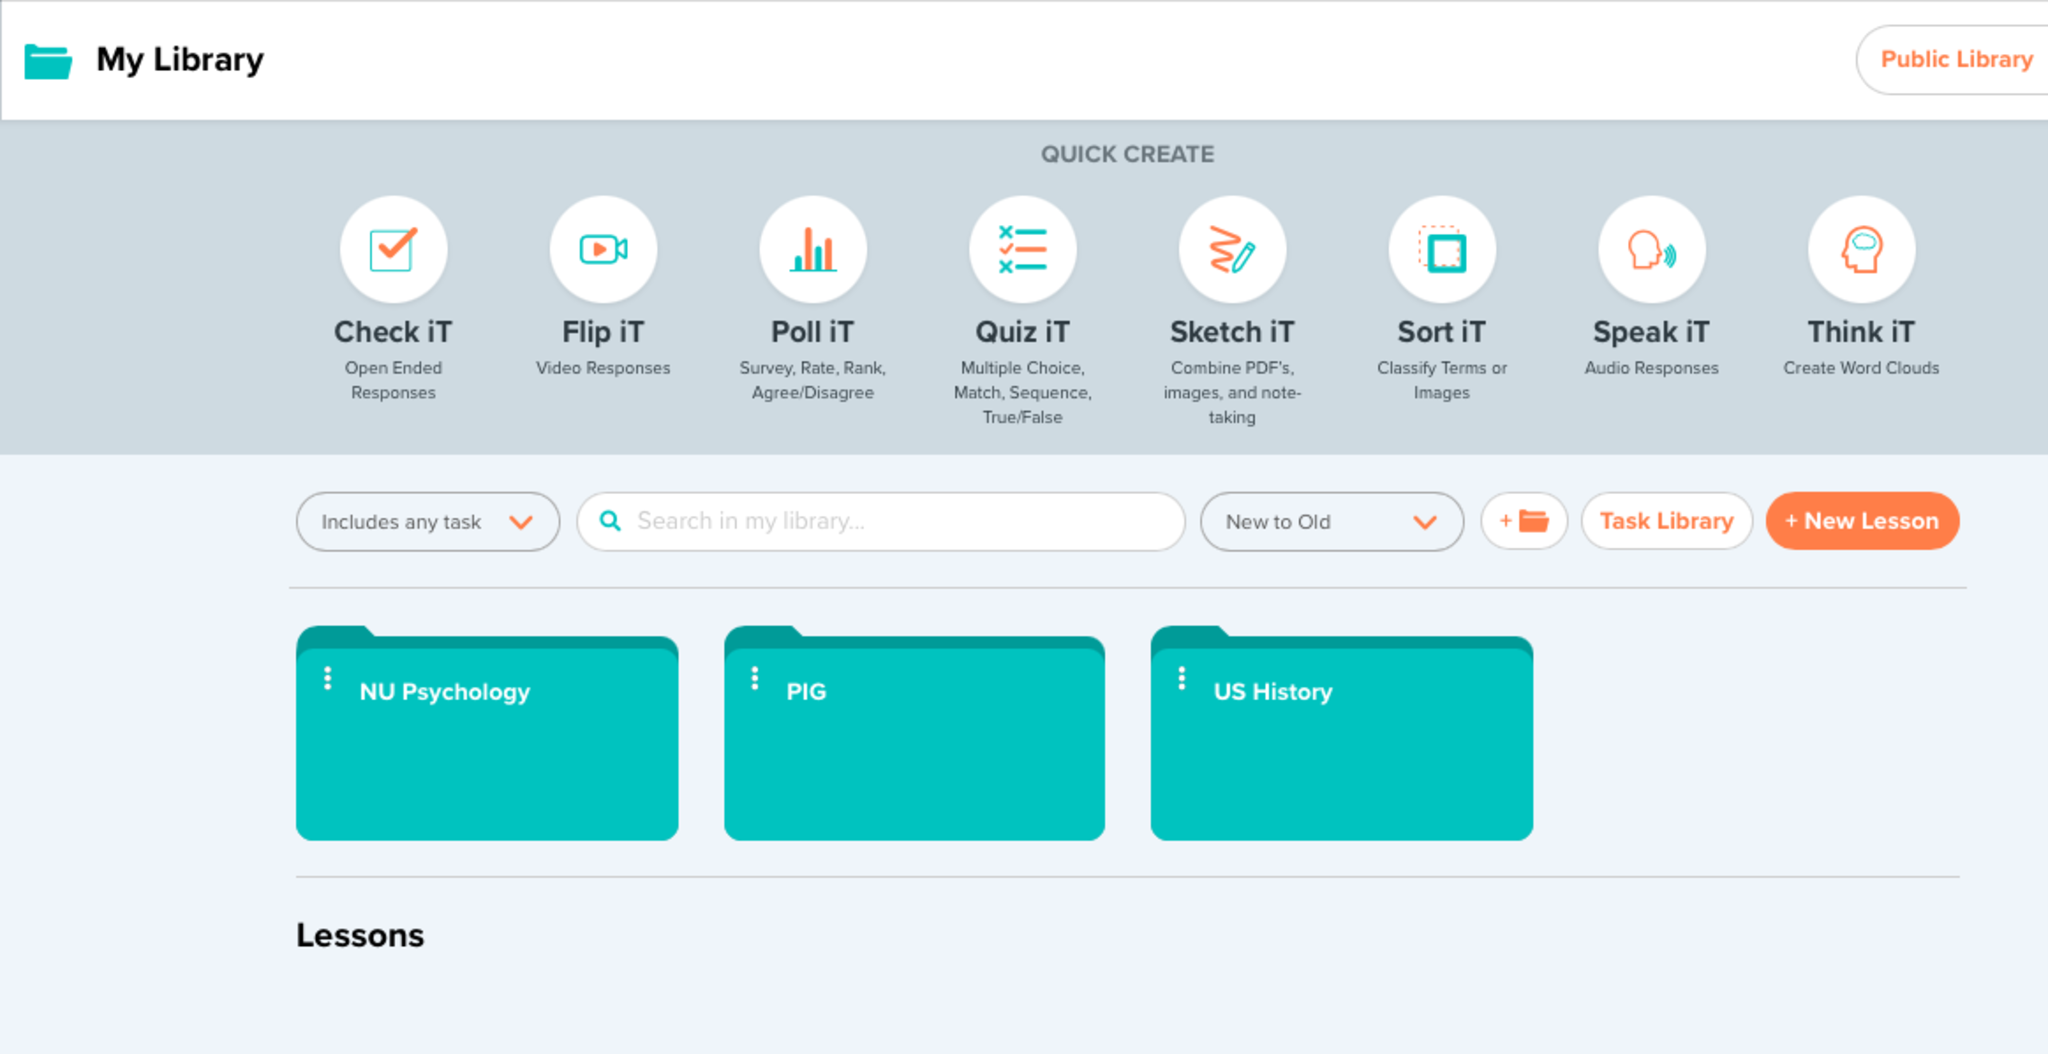Open Think iT word cloud icon
2048x1054 pixels.
point(1861,250)
